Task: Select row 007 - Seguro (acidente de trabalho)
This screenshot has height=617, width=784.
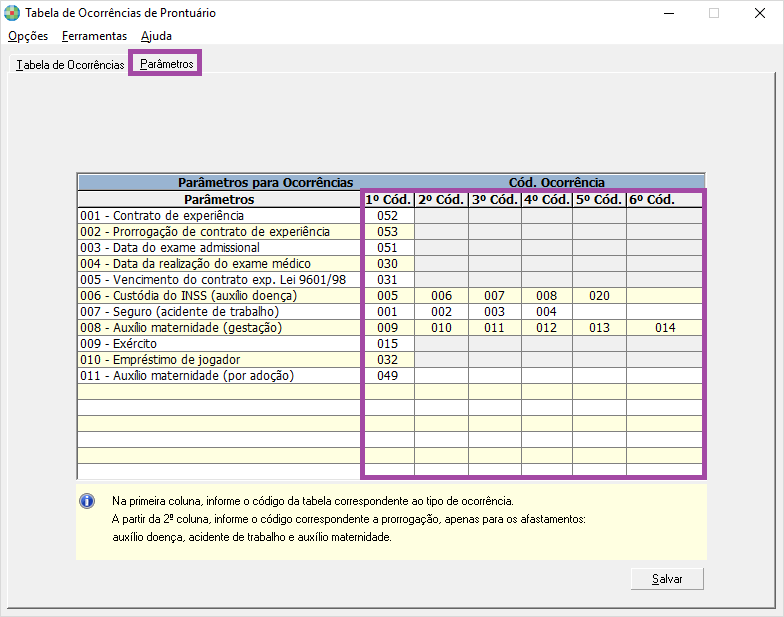Action: (219, 312)
